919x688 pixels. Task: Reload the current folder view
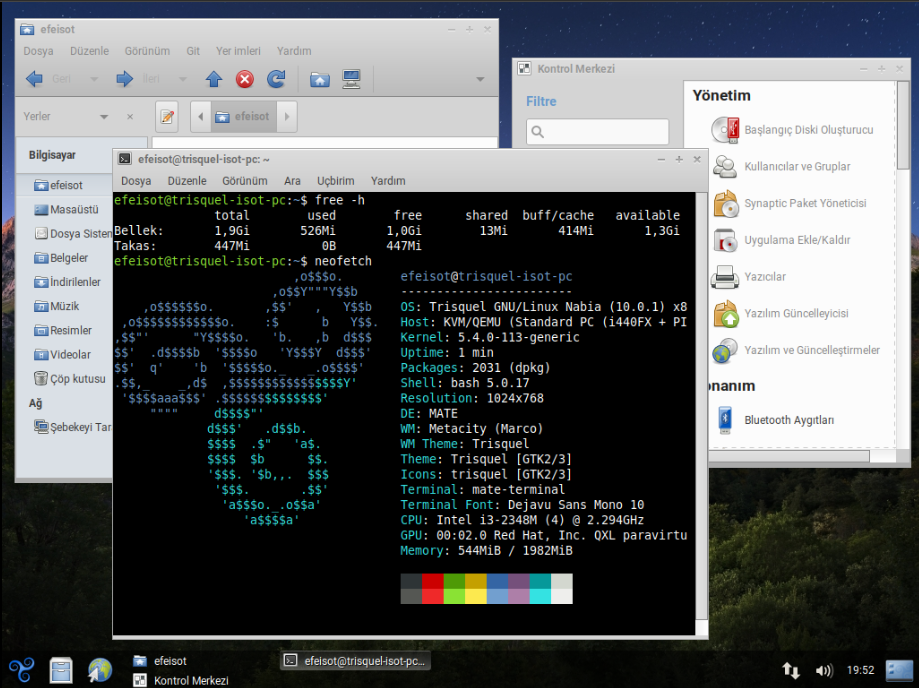(276, 79)
